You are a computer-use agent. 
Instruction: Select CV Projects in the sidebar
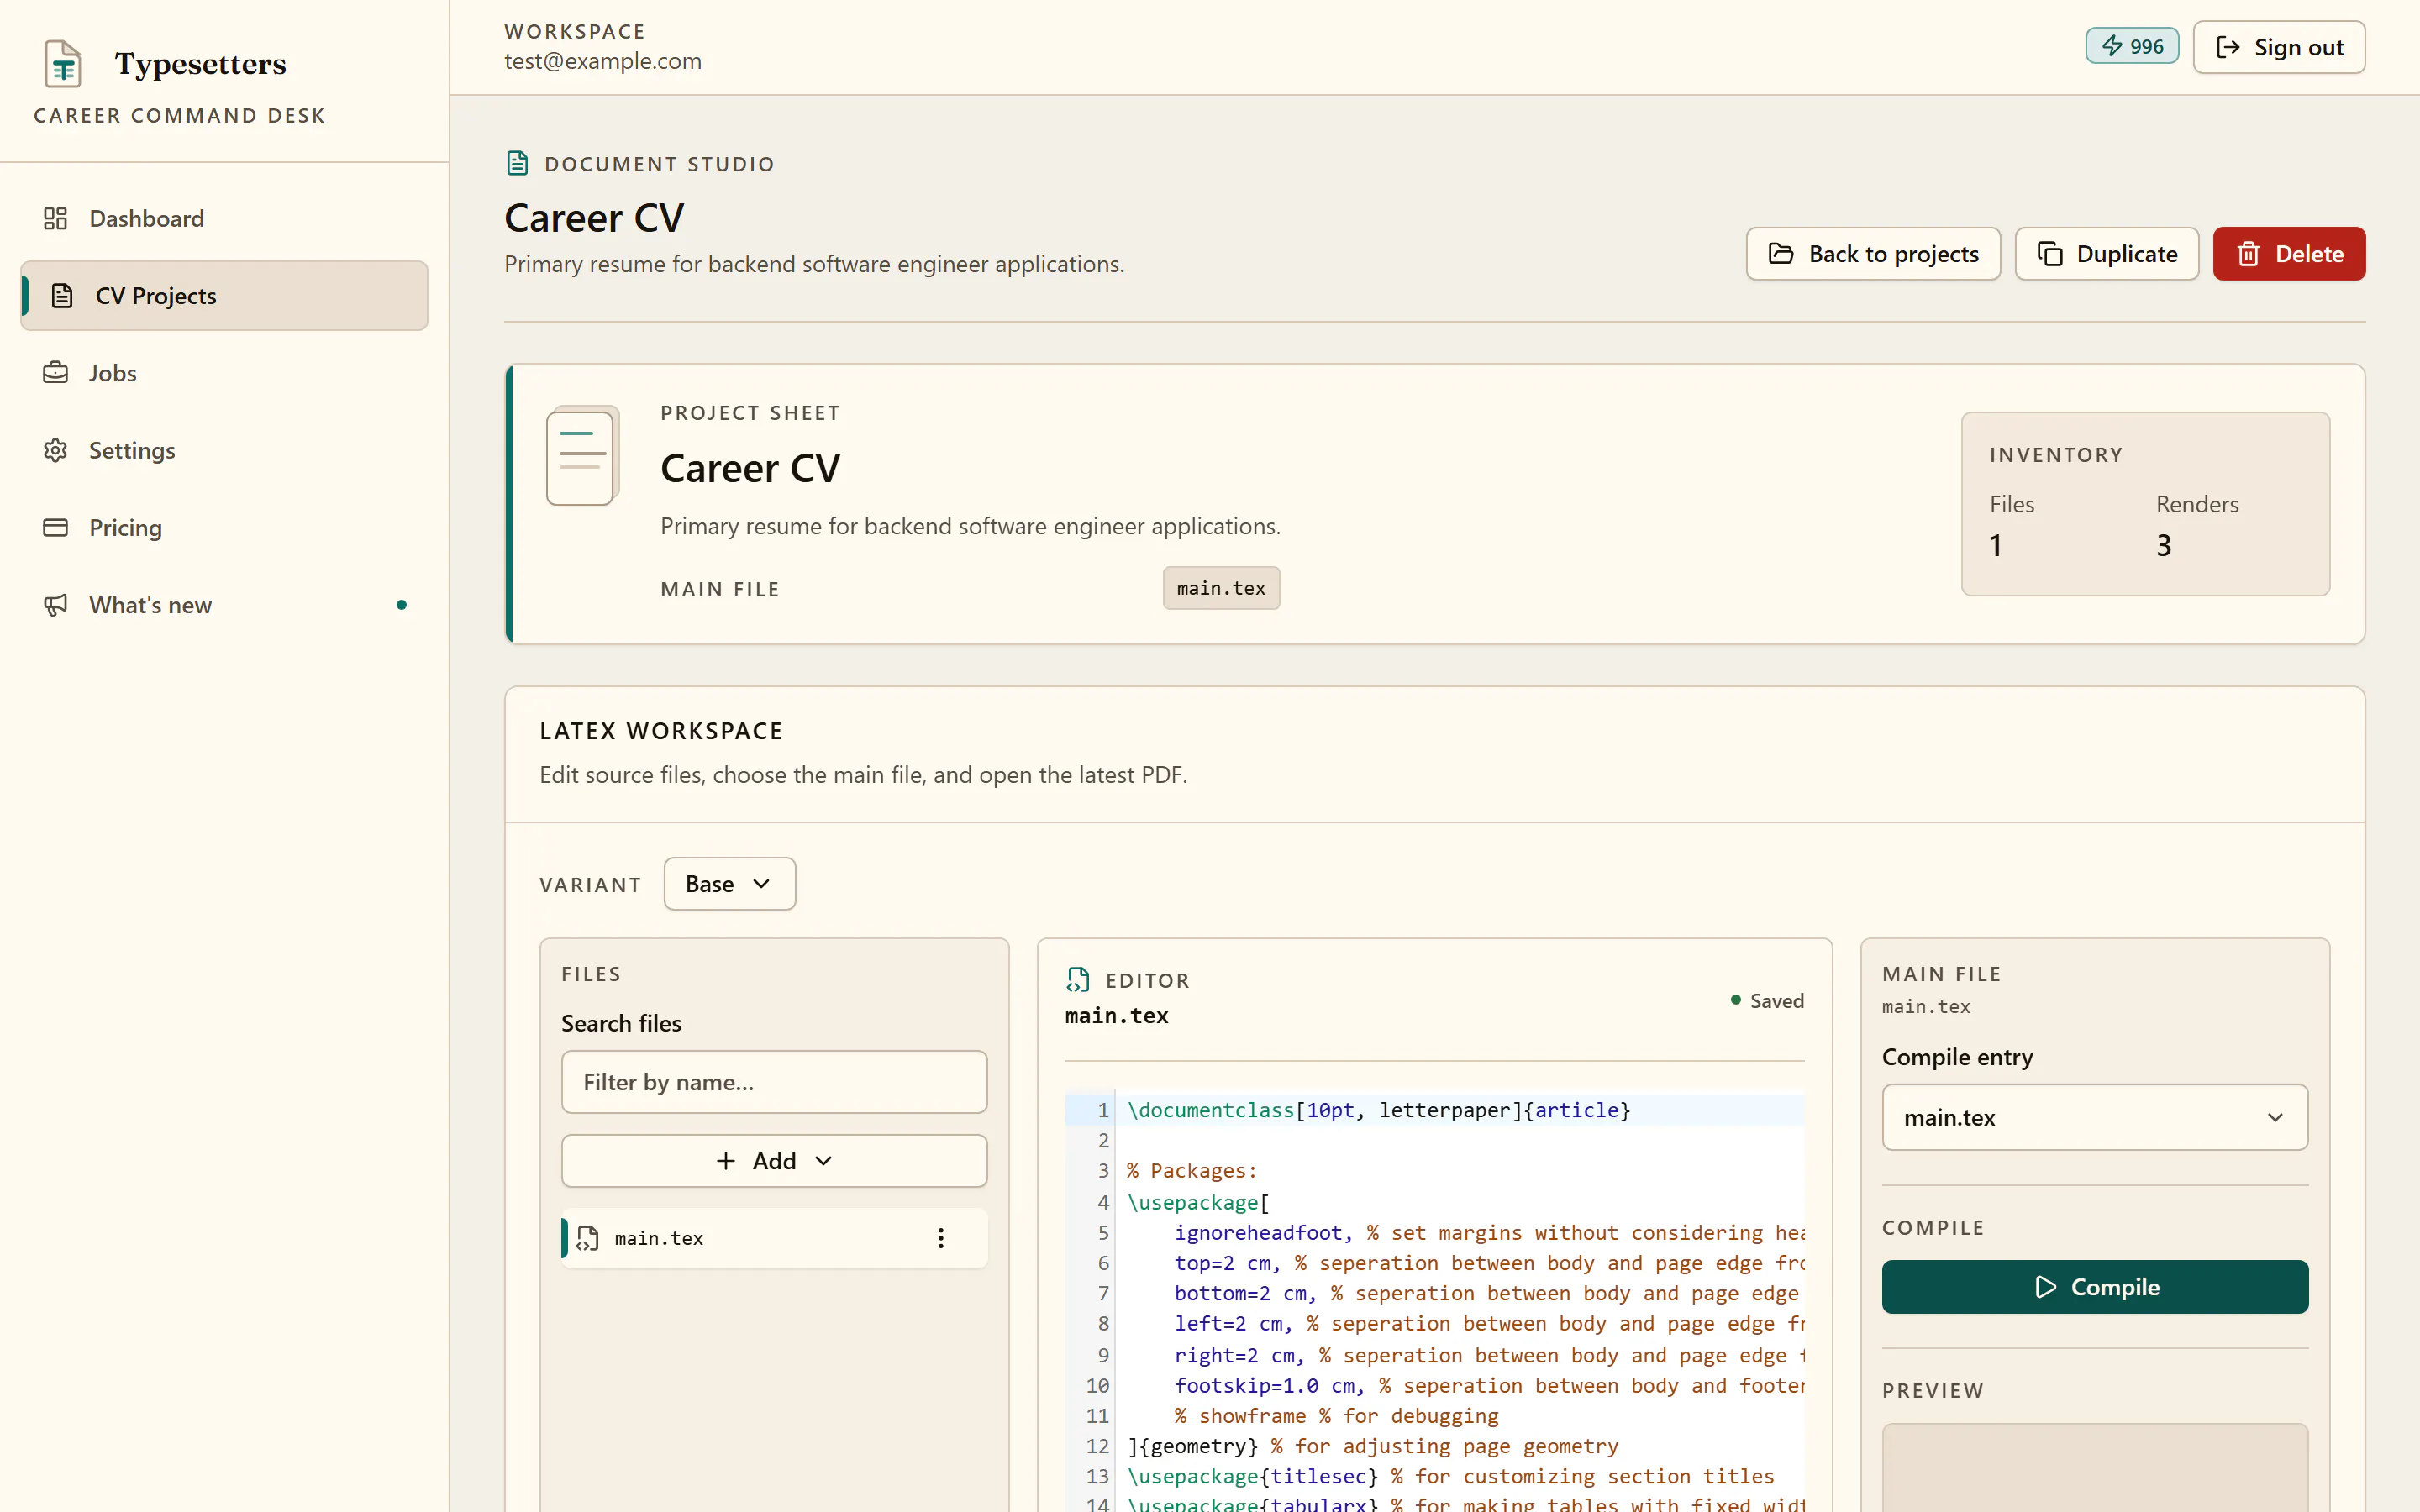pyautogui.click(x=224, y=296)
